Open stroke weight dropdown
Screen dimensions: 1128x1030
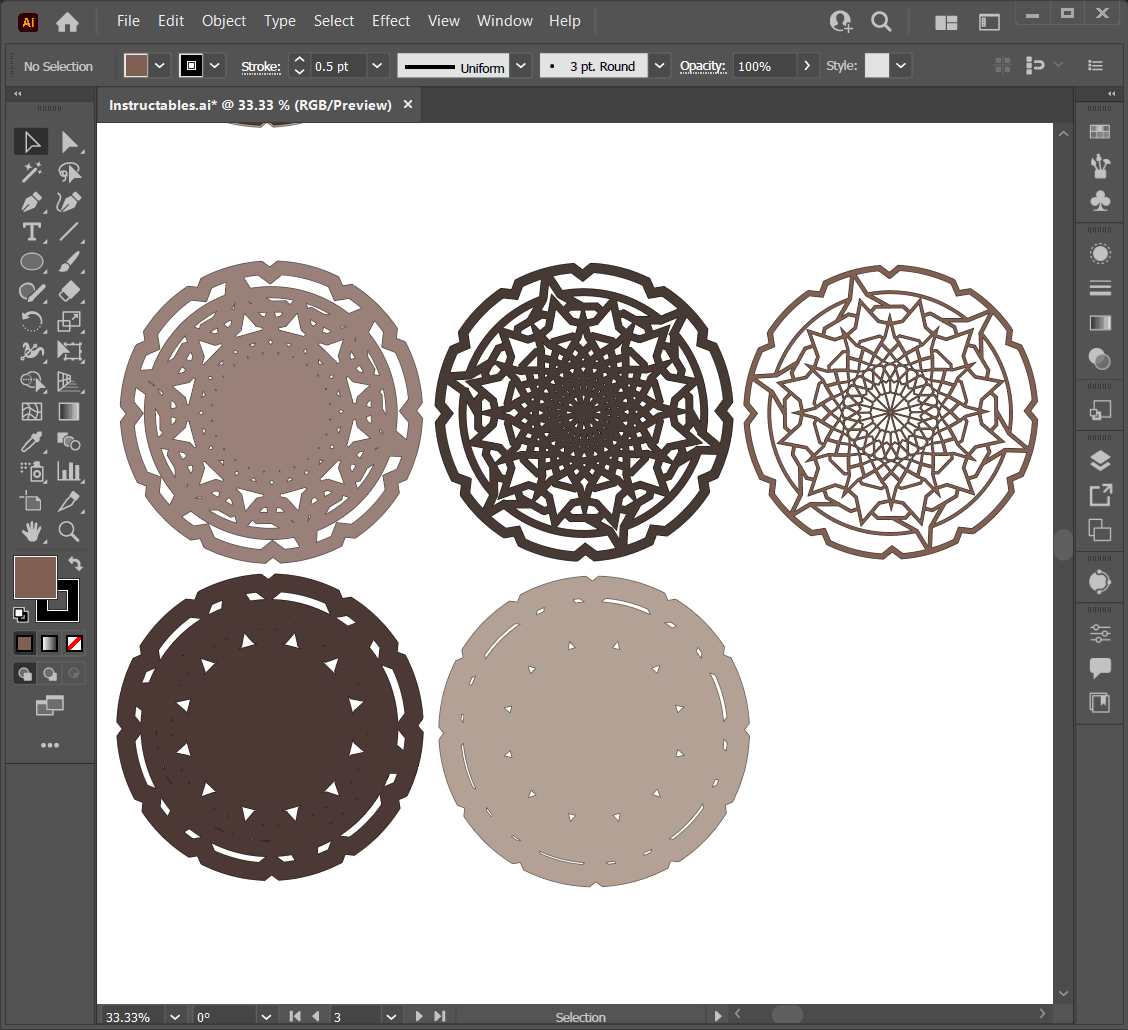click(x=377, y=65)
